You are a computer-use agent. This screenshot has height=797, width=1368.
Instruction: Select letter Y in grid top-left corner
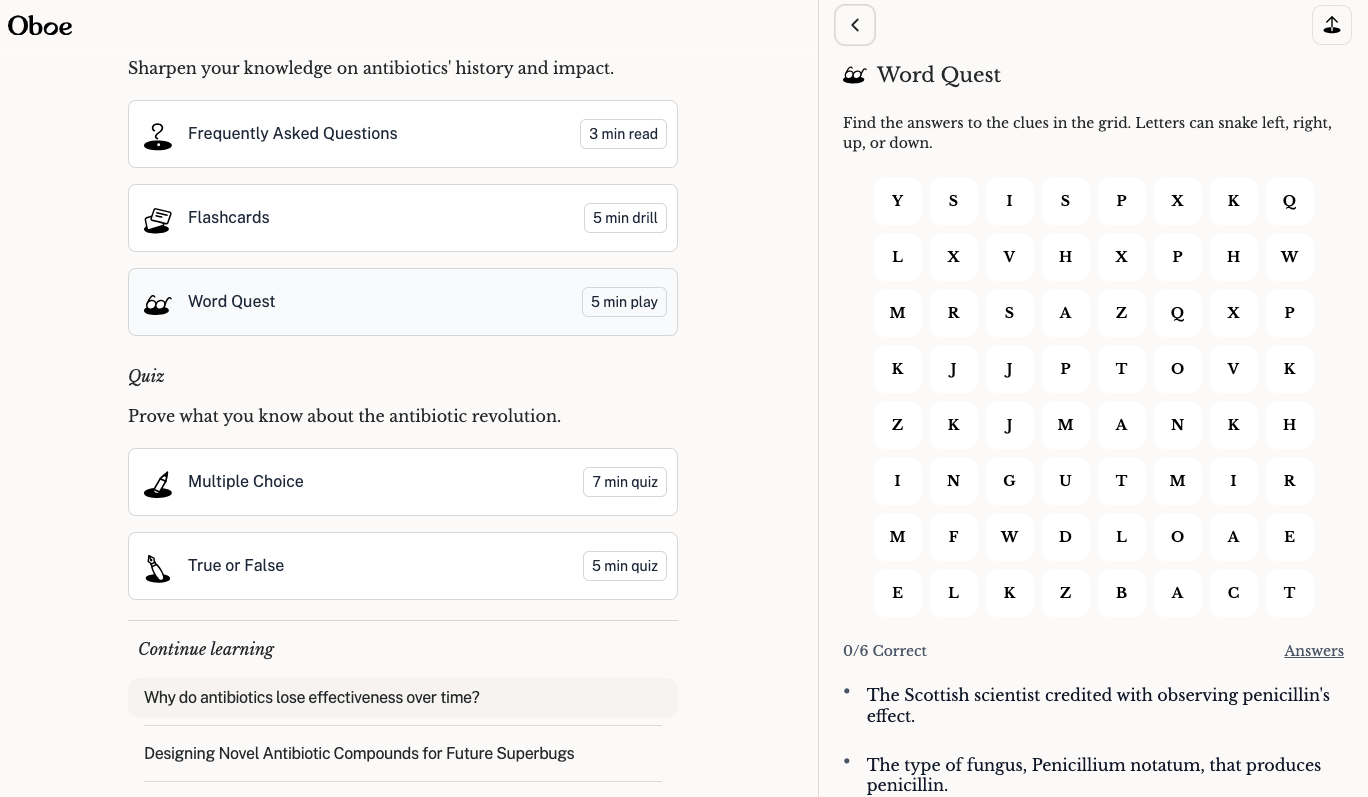pos(897,201)
